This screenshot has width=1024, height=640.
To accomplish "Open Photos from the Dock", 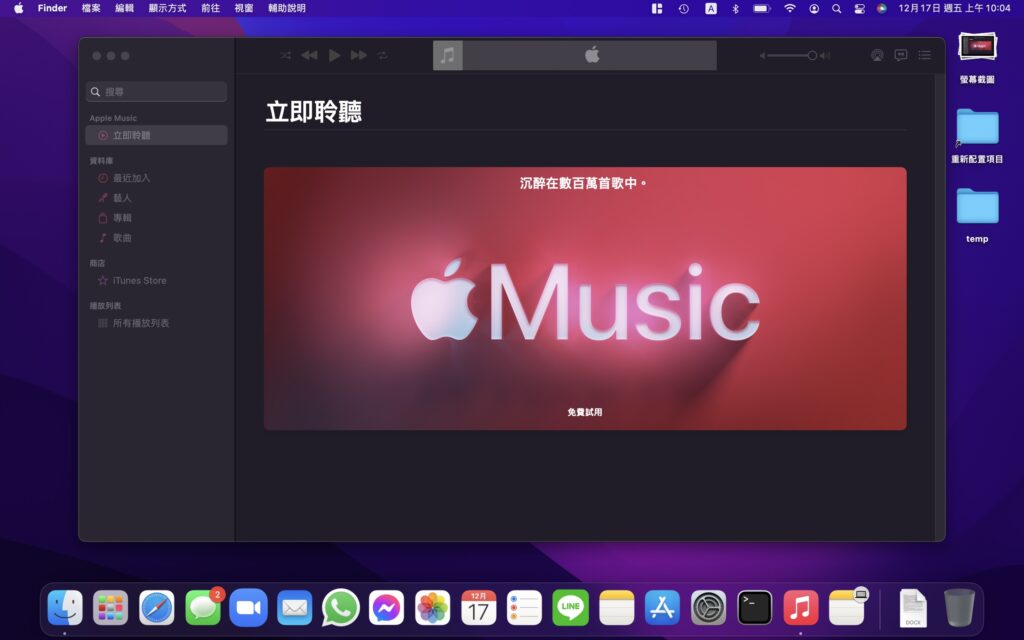I will coord(432,607).
